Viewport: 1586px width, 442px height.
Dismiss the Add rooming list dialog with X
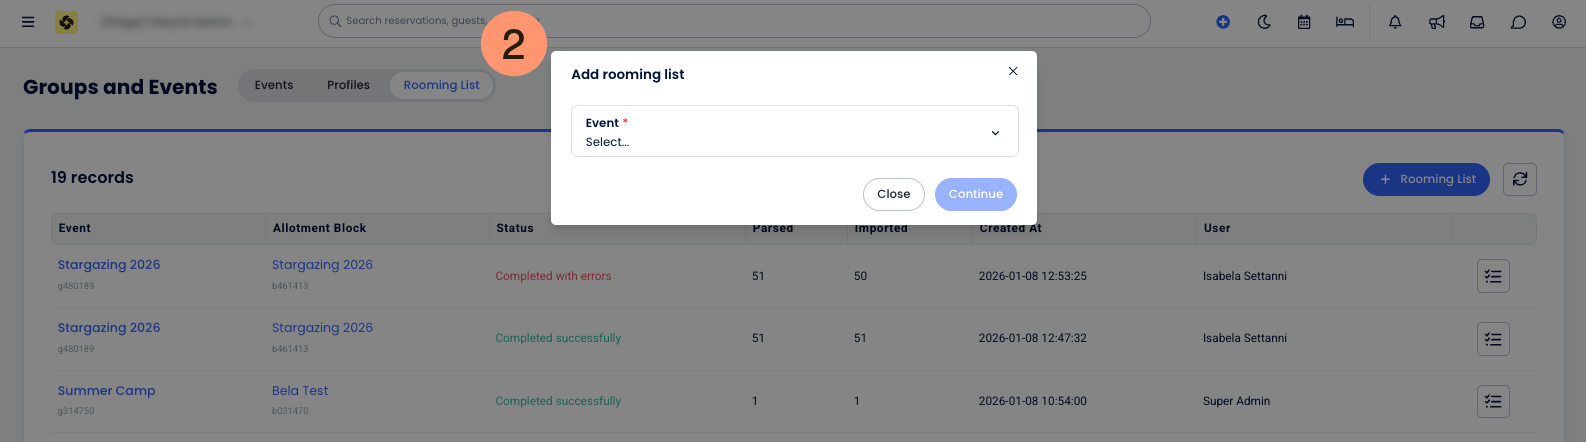(1013, 71)
